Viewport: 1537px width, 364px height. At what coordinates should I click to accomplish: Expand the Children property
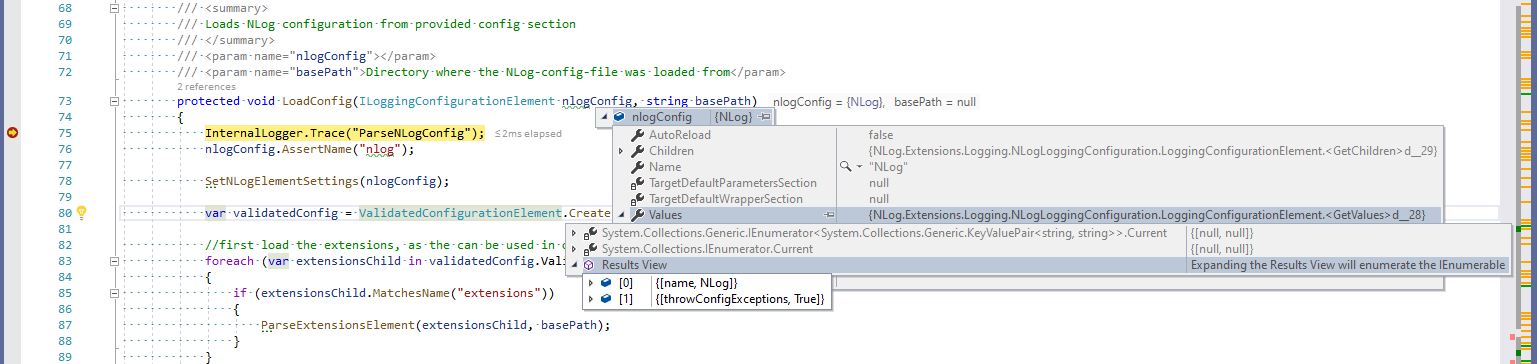tap(621, 151)
